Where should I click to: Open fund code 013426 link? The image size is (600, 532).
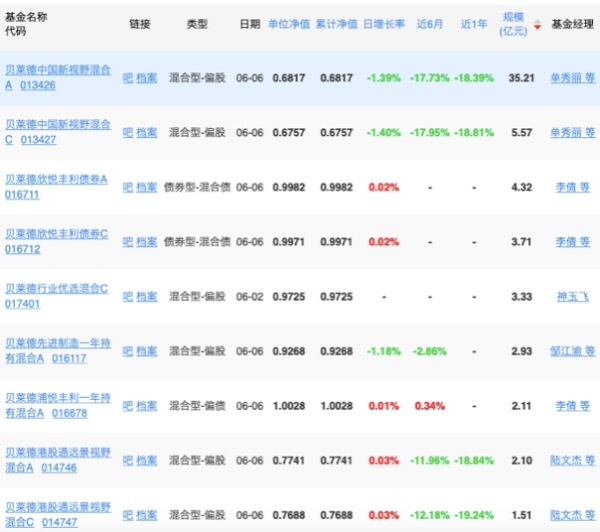38,85
